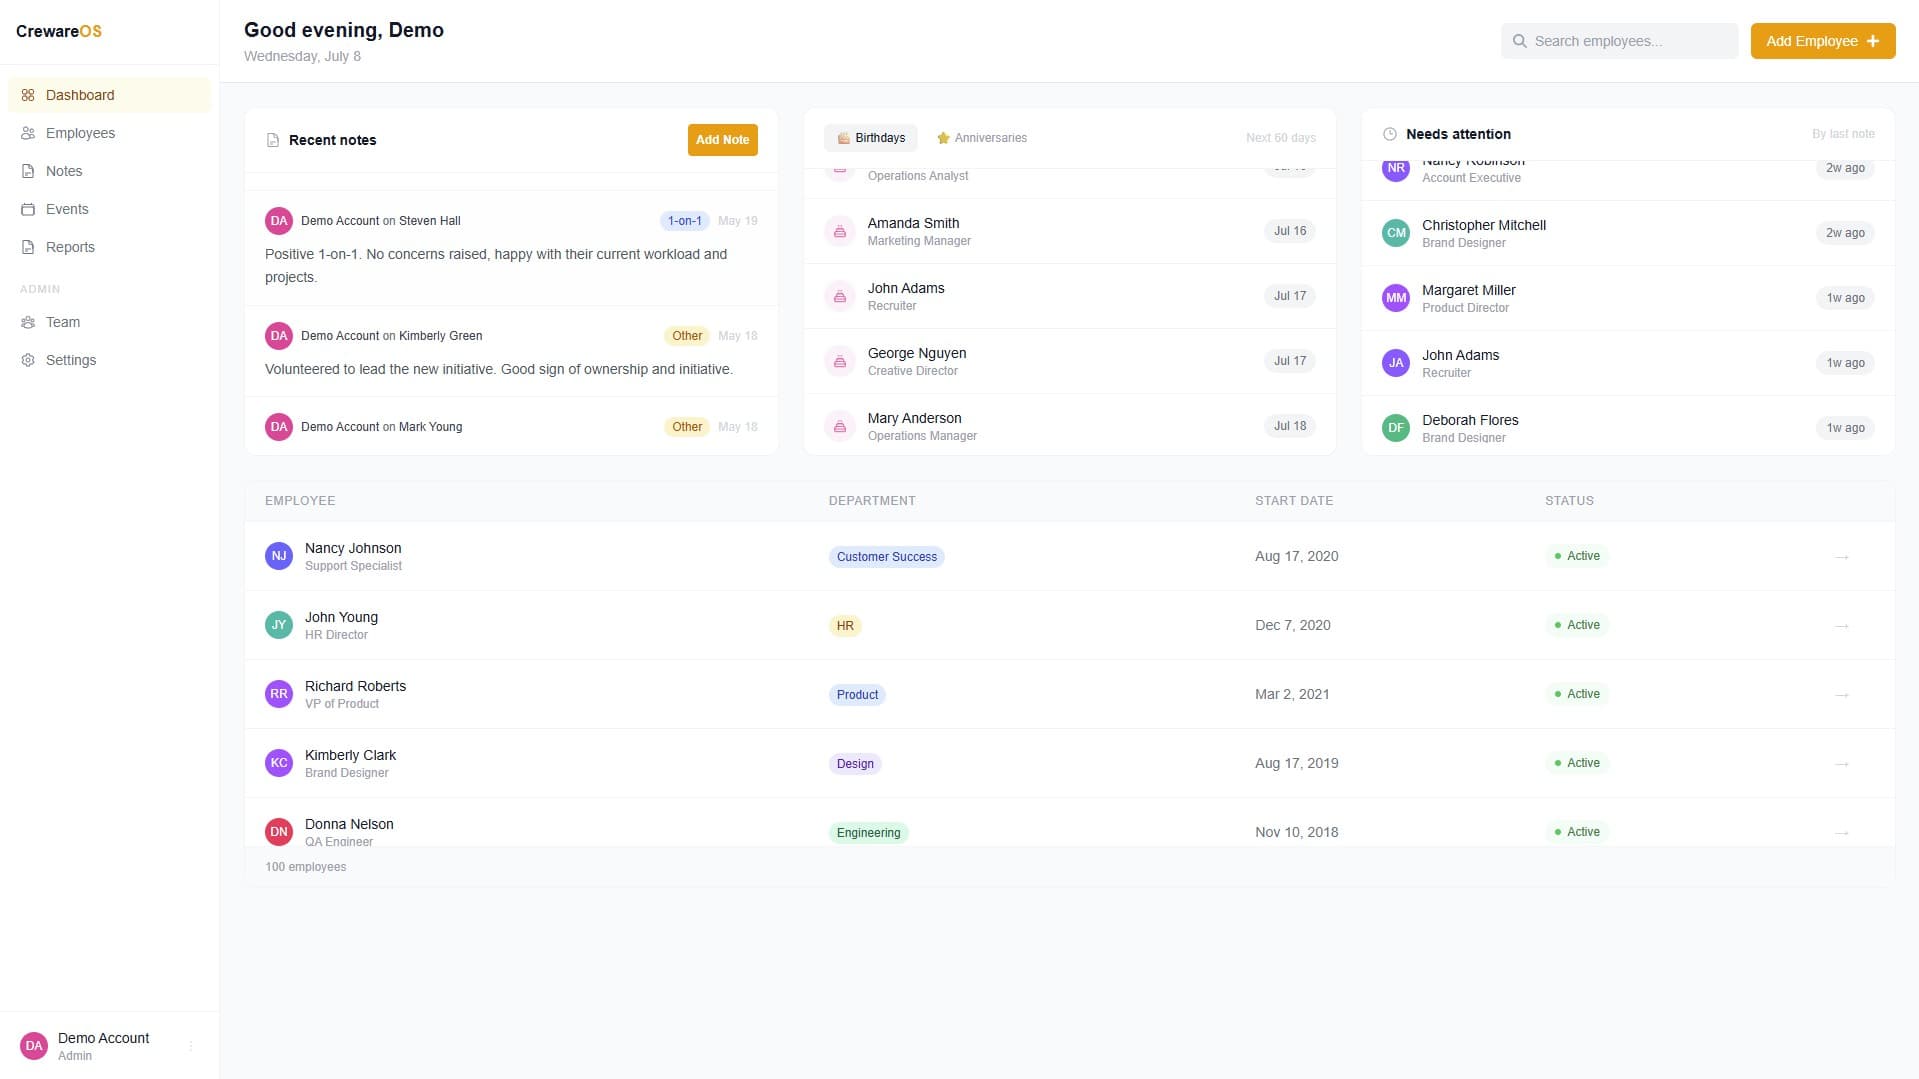Image resolution: width=1919 pixels, height=1079 pixels.
Task: Open John Young row arrow
Action: click(x=1842, y=626)
